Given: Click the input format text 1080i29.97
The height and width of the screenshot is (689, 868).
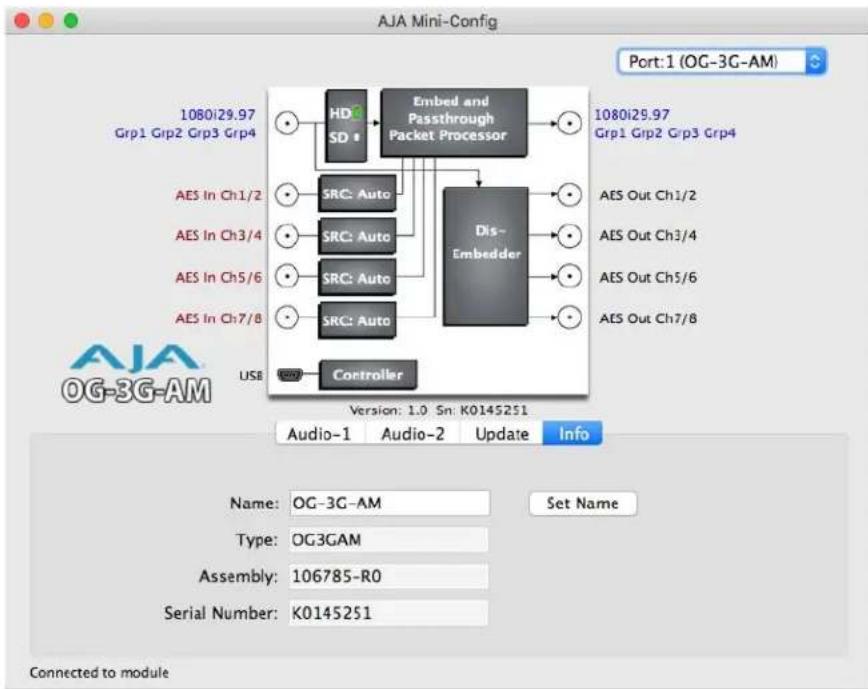Looking at the screenshot, I should [x=218, y=115].
